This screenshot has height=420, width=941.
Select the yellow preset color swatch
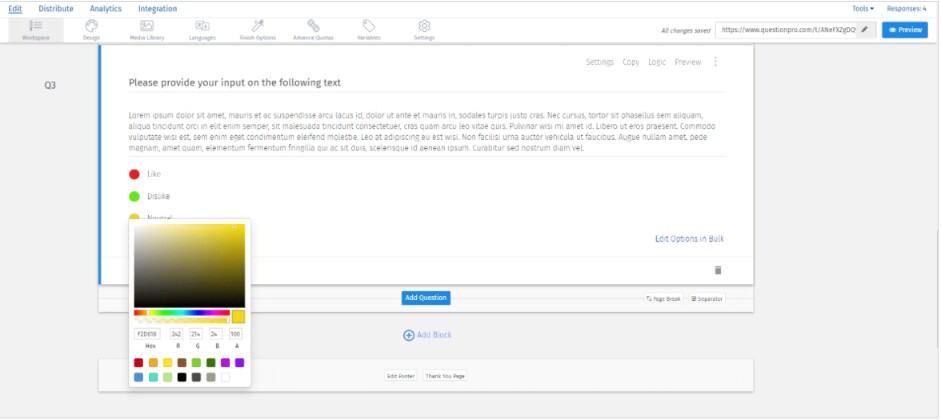(x=167, y=362)
